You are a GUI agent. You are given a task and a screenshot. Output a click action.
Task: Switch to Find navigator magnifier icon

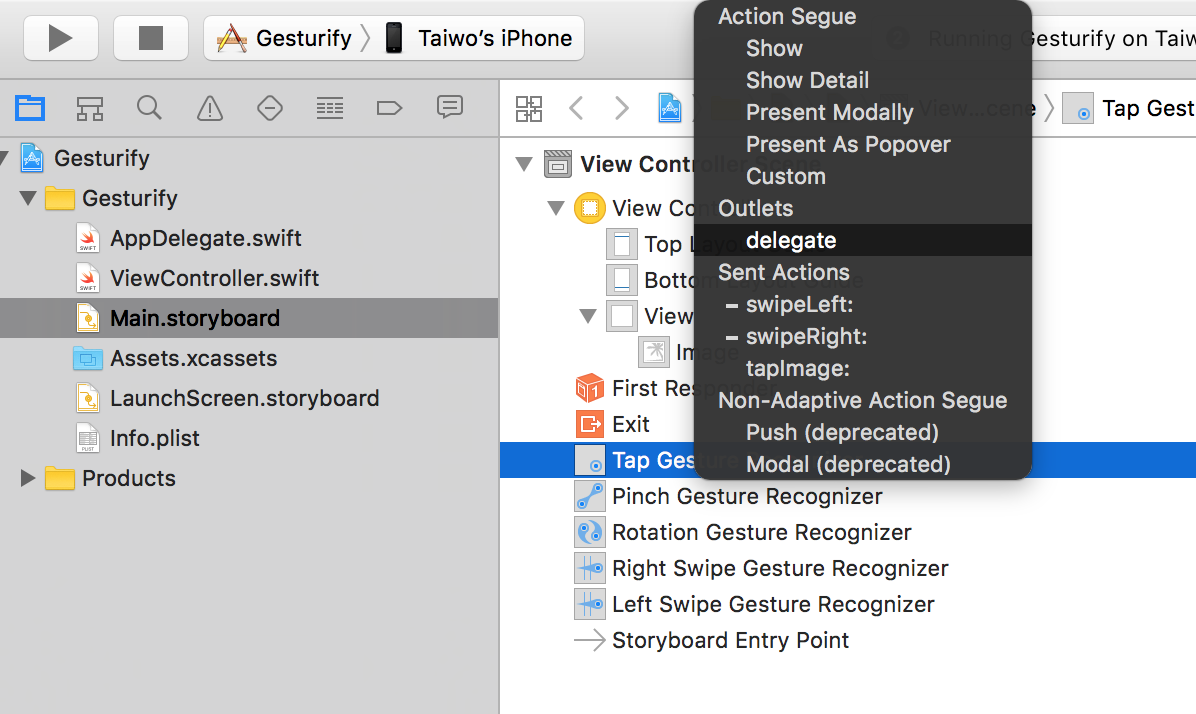(150, 108)
